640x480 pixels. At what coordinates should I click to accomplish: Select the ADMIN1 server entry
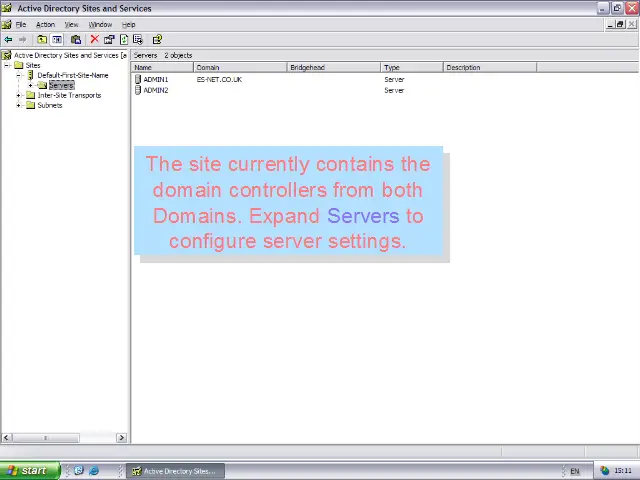pyautogui.click(x=155, y=79)
